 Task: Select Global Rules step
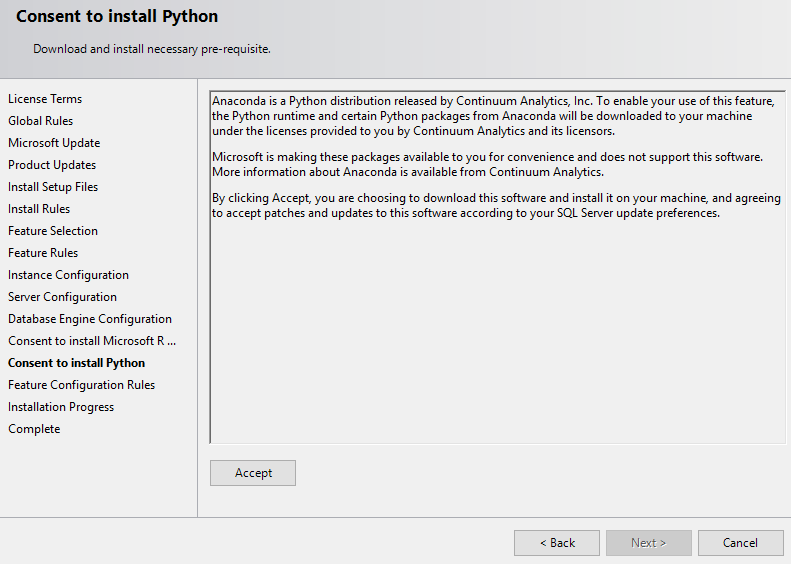coord(40,121)
